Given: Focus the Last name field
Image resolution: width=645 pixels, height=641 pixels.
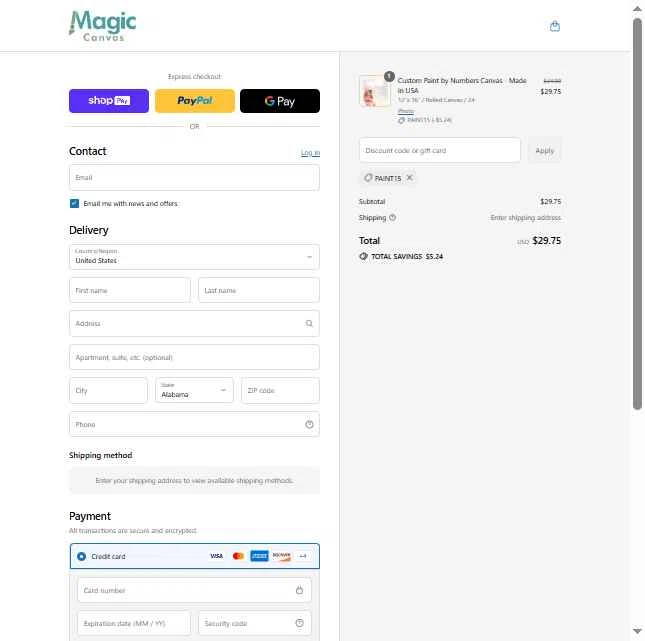Looking at the screenshot, I should (259, 290).
